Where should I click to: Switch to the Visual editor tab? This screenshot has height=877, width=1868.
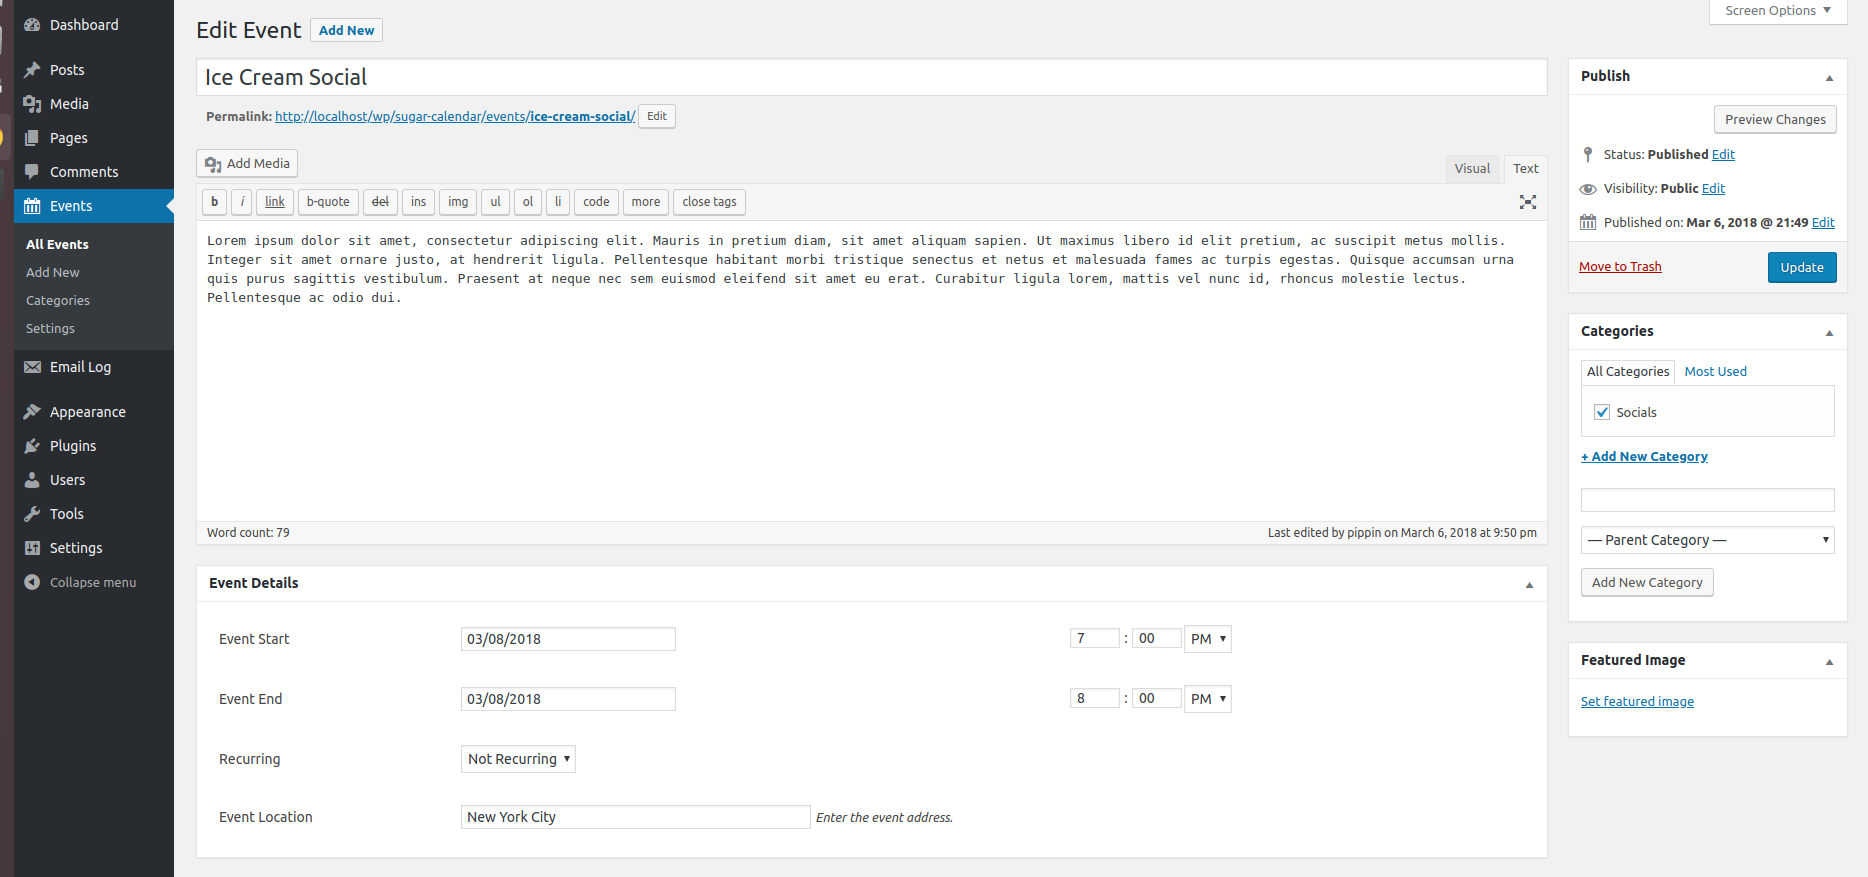[1472, 169]
